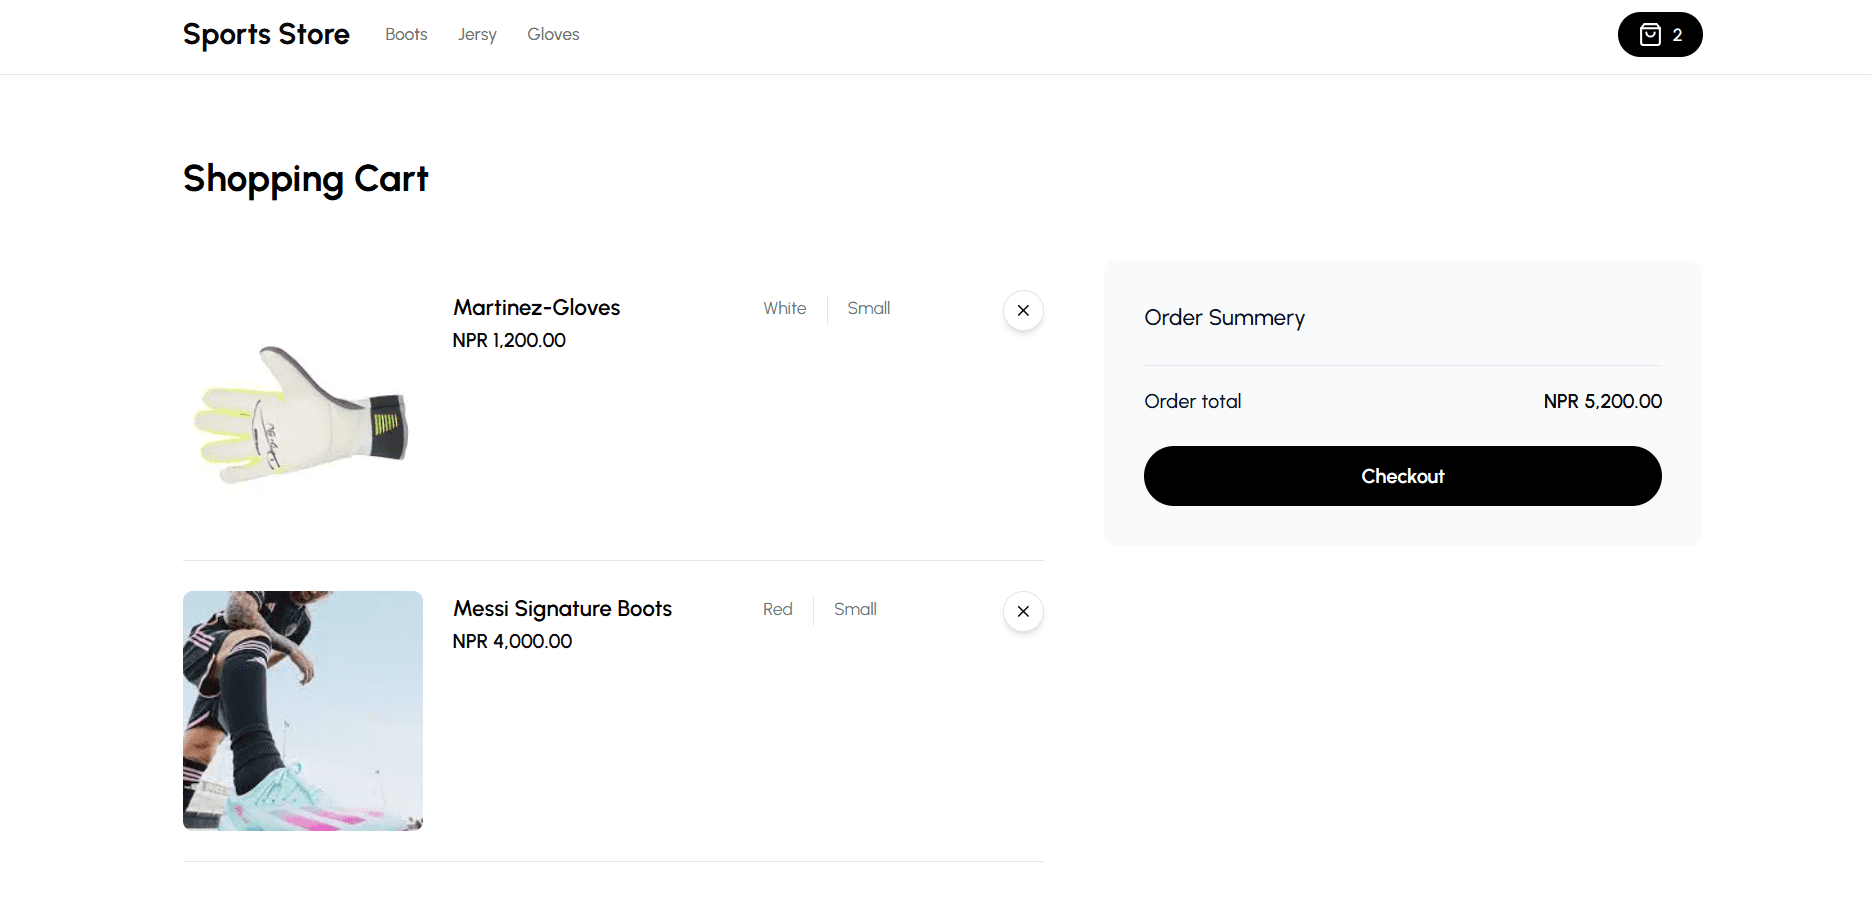Click the Martinez-Gloves product image
This screenshot has height=899, width=1871.
302,412
